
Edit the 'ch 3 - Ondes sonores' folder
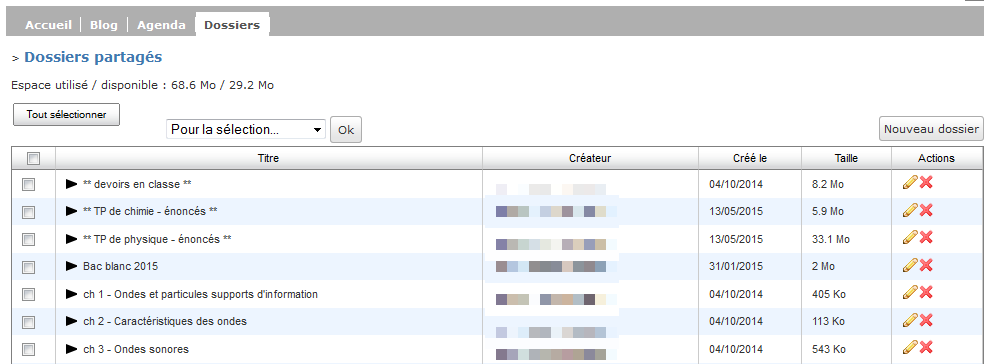(x=909, y=348)
